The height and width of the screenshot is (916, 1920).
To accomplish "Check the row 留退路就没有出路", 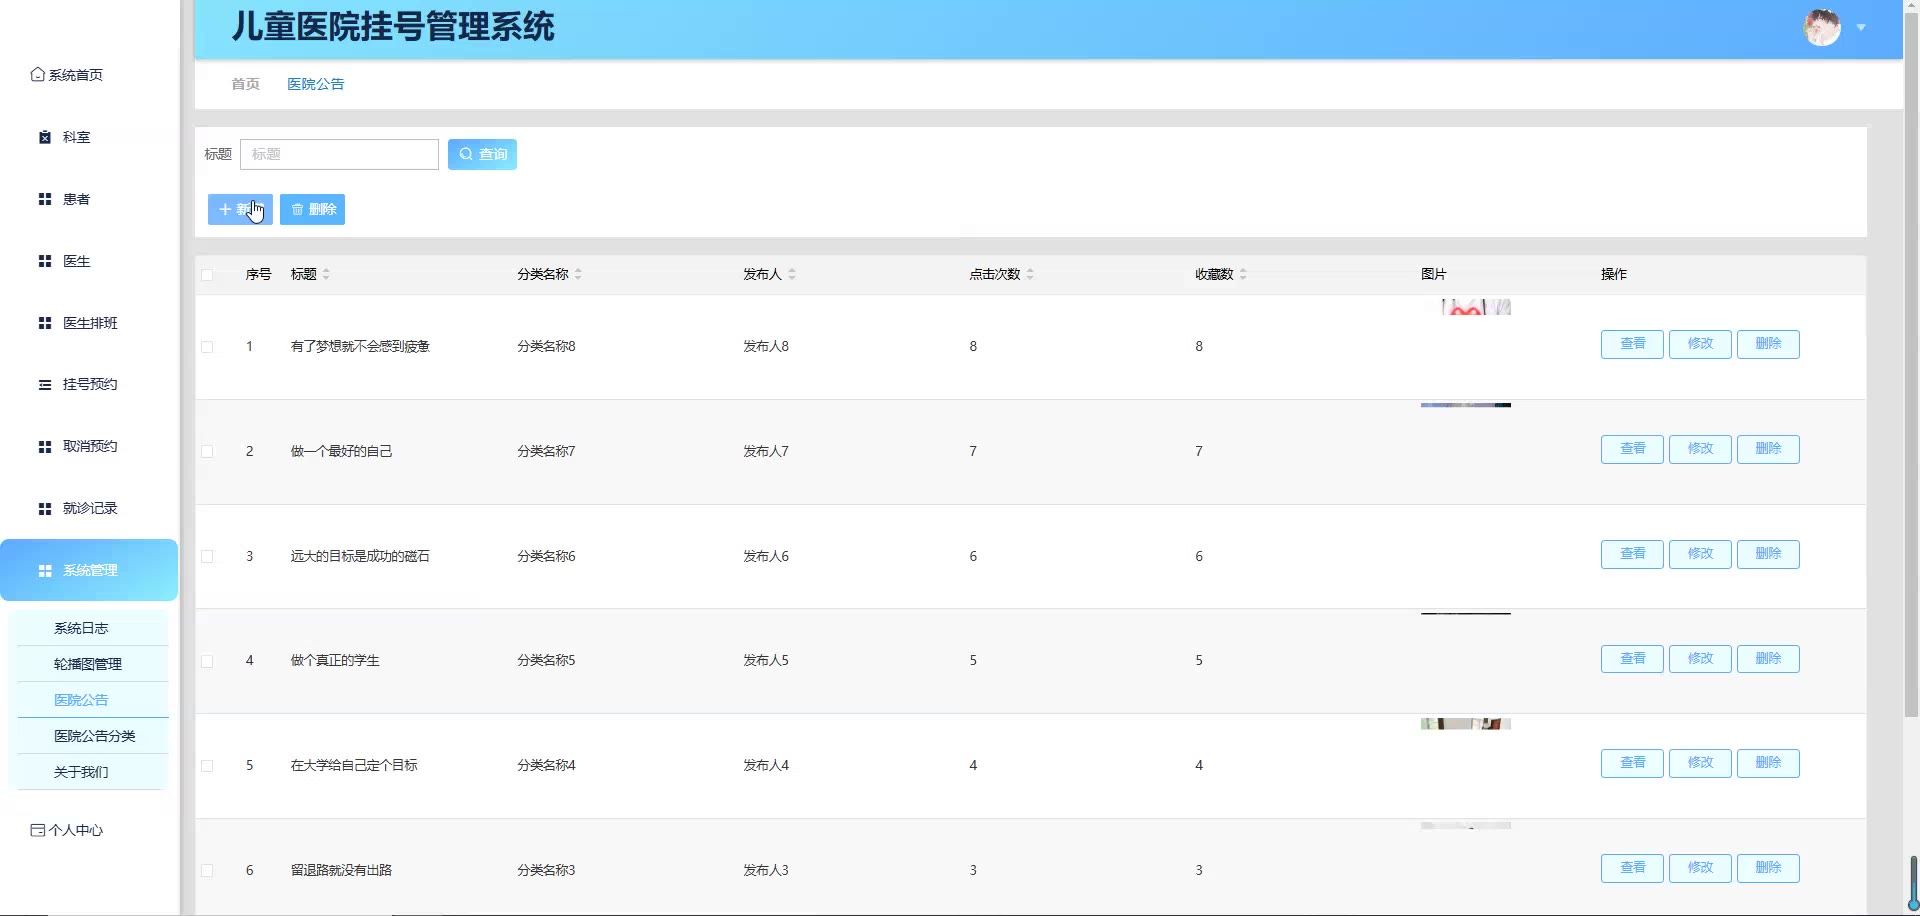I will 207,871.
